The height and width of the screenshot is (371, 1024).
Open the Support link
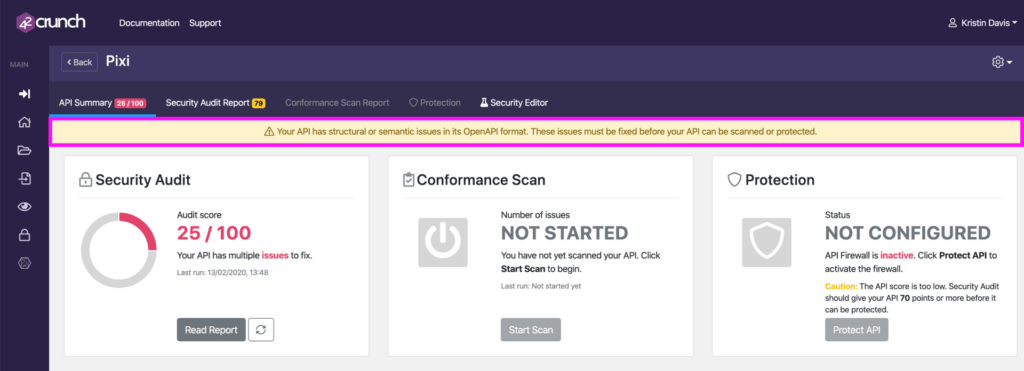click(x=205, y=23)
